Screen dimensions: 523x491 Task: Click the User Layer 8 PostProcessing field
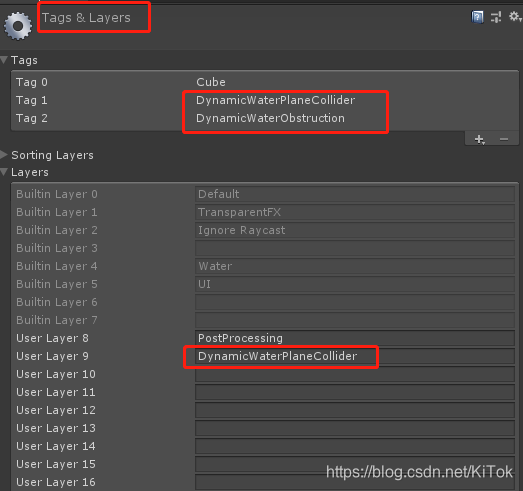pos(355,338)
